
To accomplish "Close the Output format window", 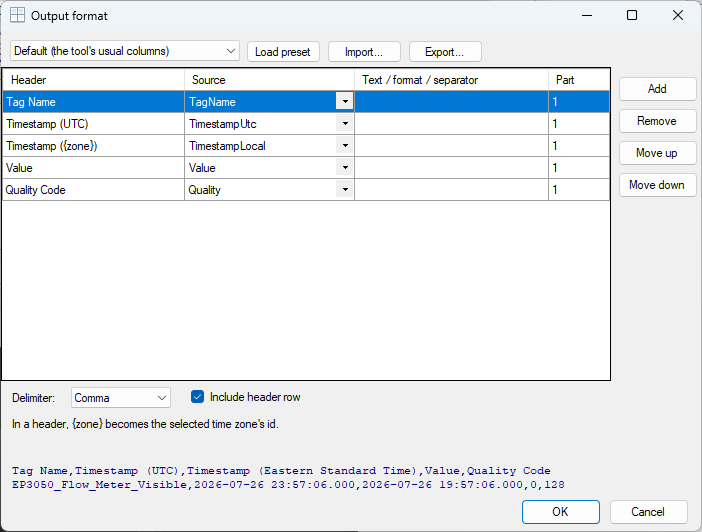I will [678, 15].
